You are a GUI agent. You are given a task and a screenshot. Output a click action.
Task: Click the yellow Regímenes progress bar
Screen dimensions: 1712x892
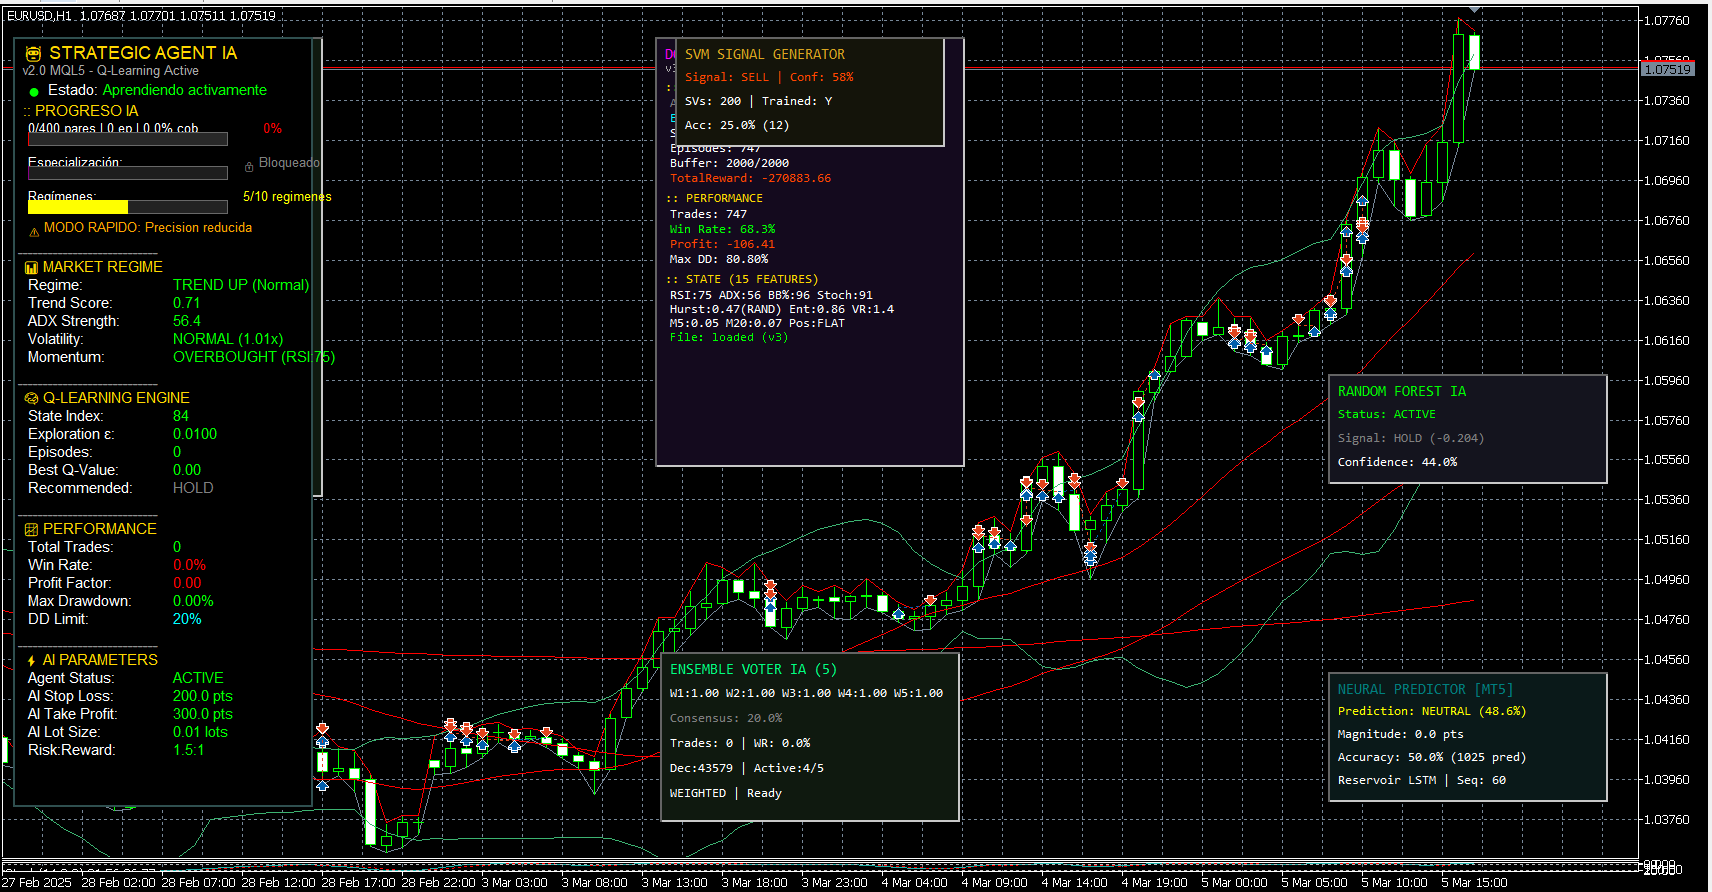click(x=78, y=207)
